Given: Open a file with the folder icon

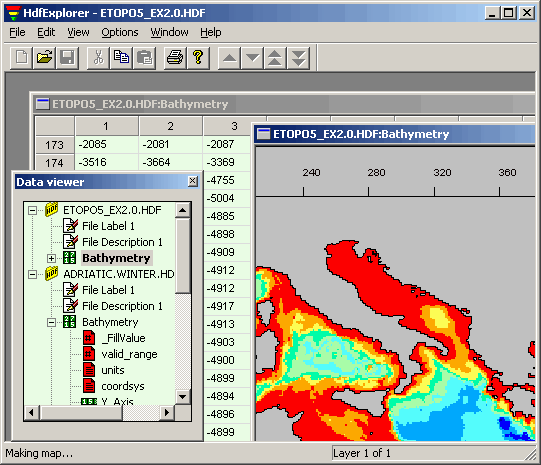Looking at the screenshot, I should 45,58.
